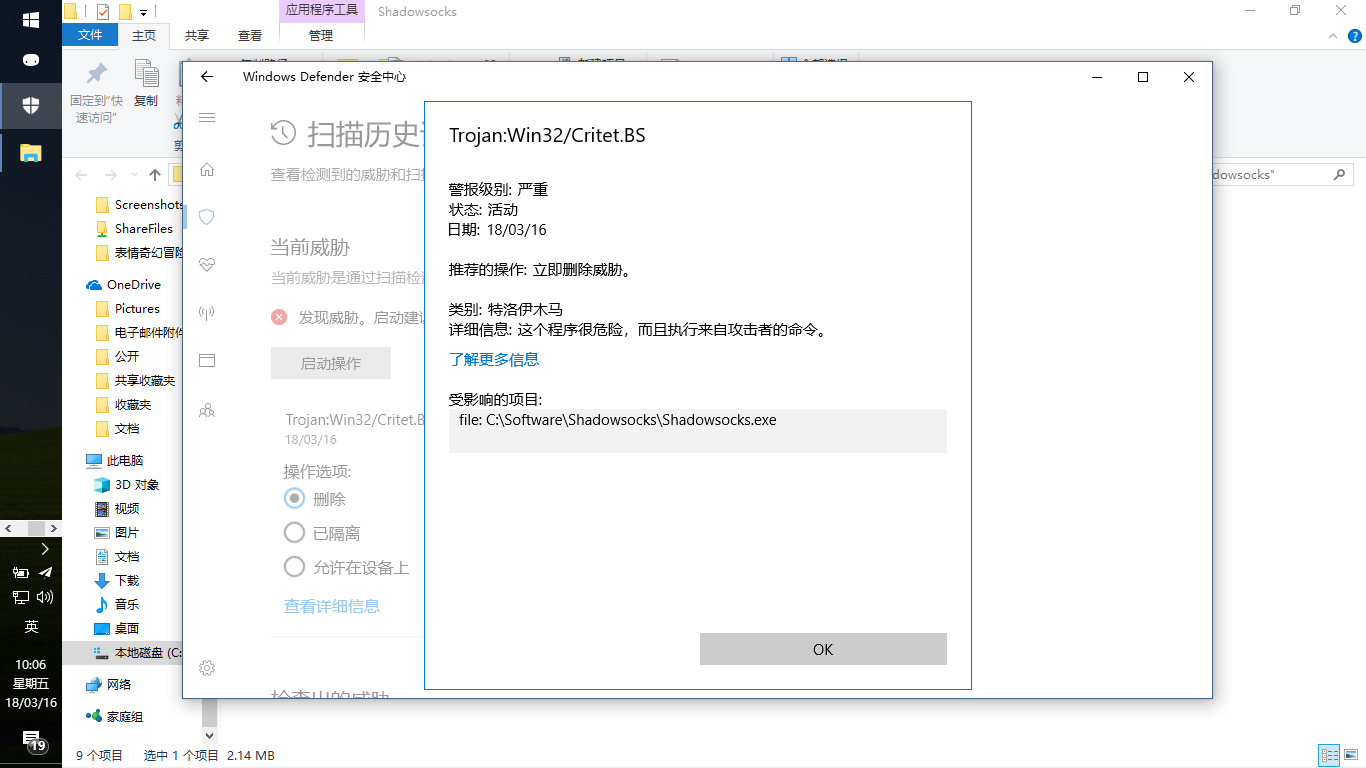1366x768 pixels.
Task: Open the taskbar app below the Start button
Action: click(x=31, y=60)
